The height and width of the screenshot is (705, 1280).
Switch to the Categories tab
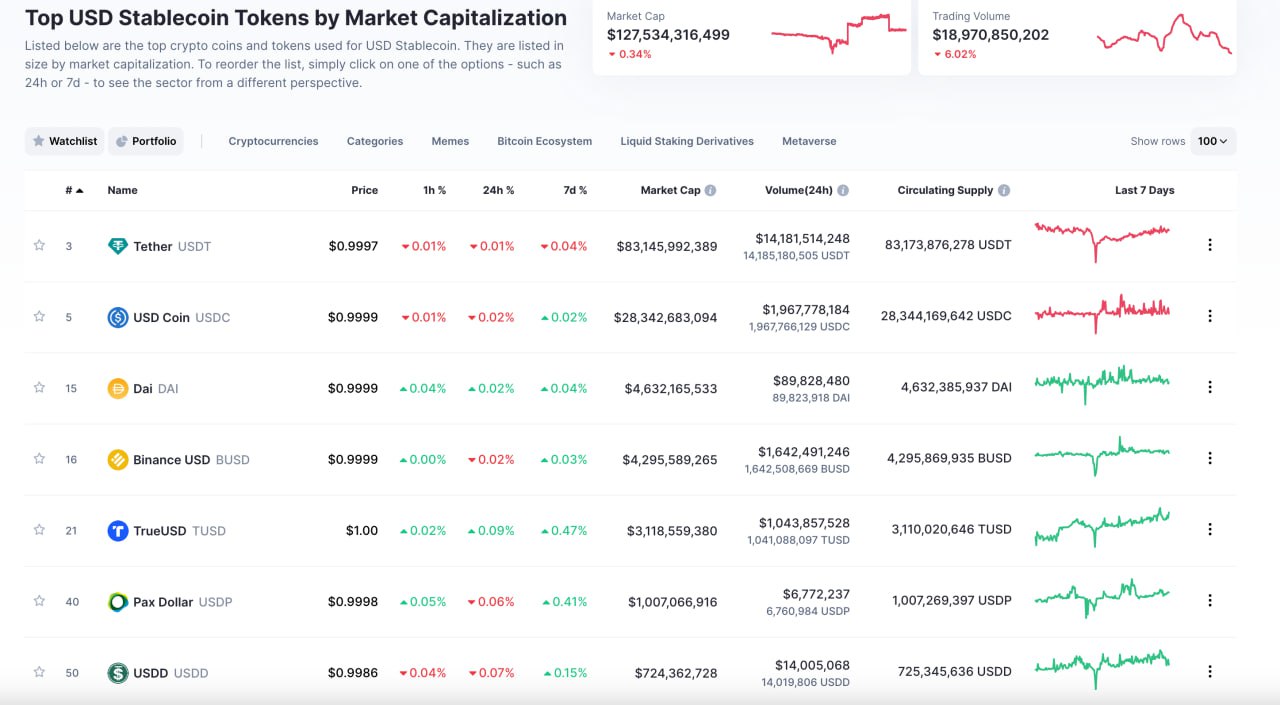coord(375,141)
